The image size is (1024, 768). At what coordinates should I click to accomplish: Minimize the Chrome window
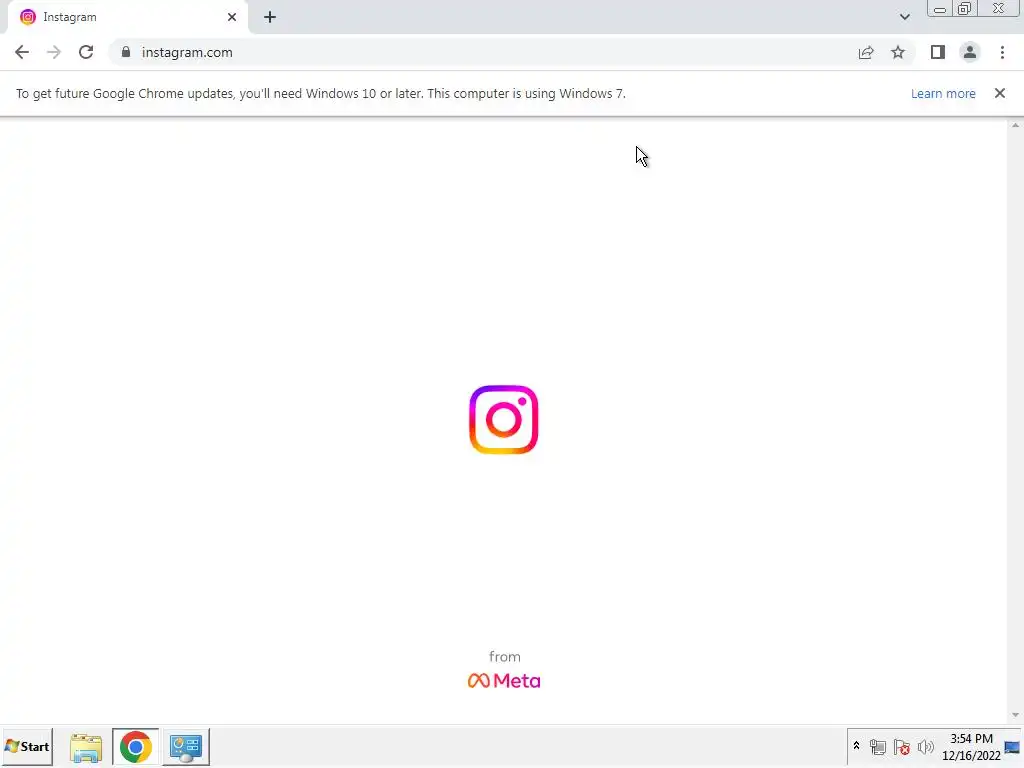[x=940, y=9]
